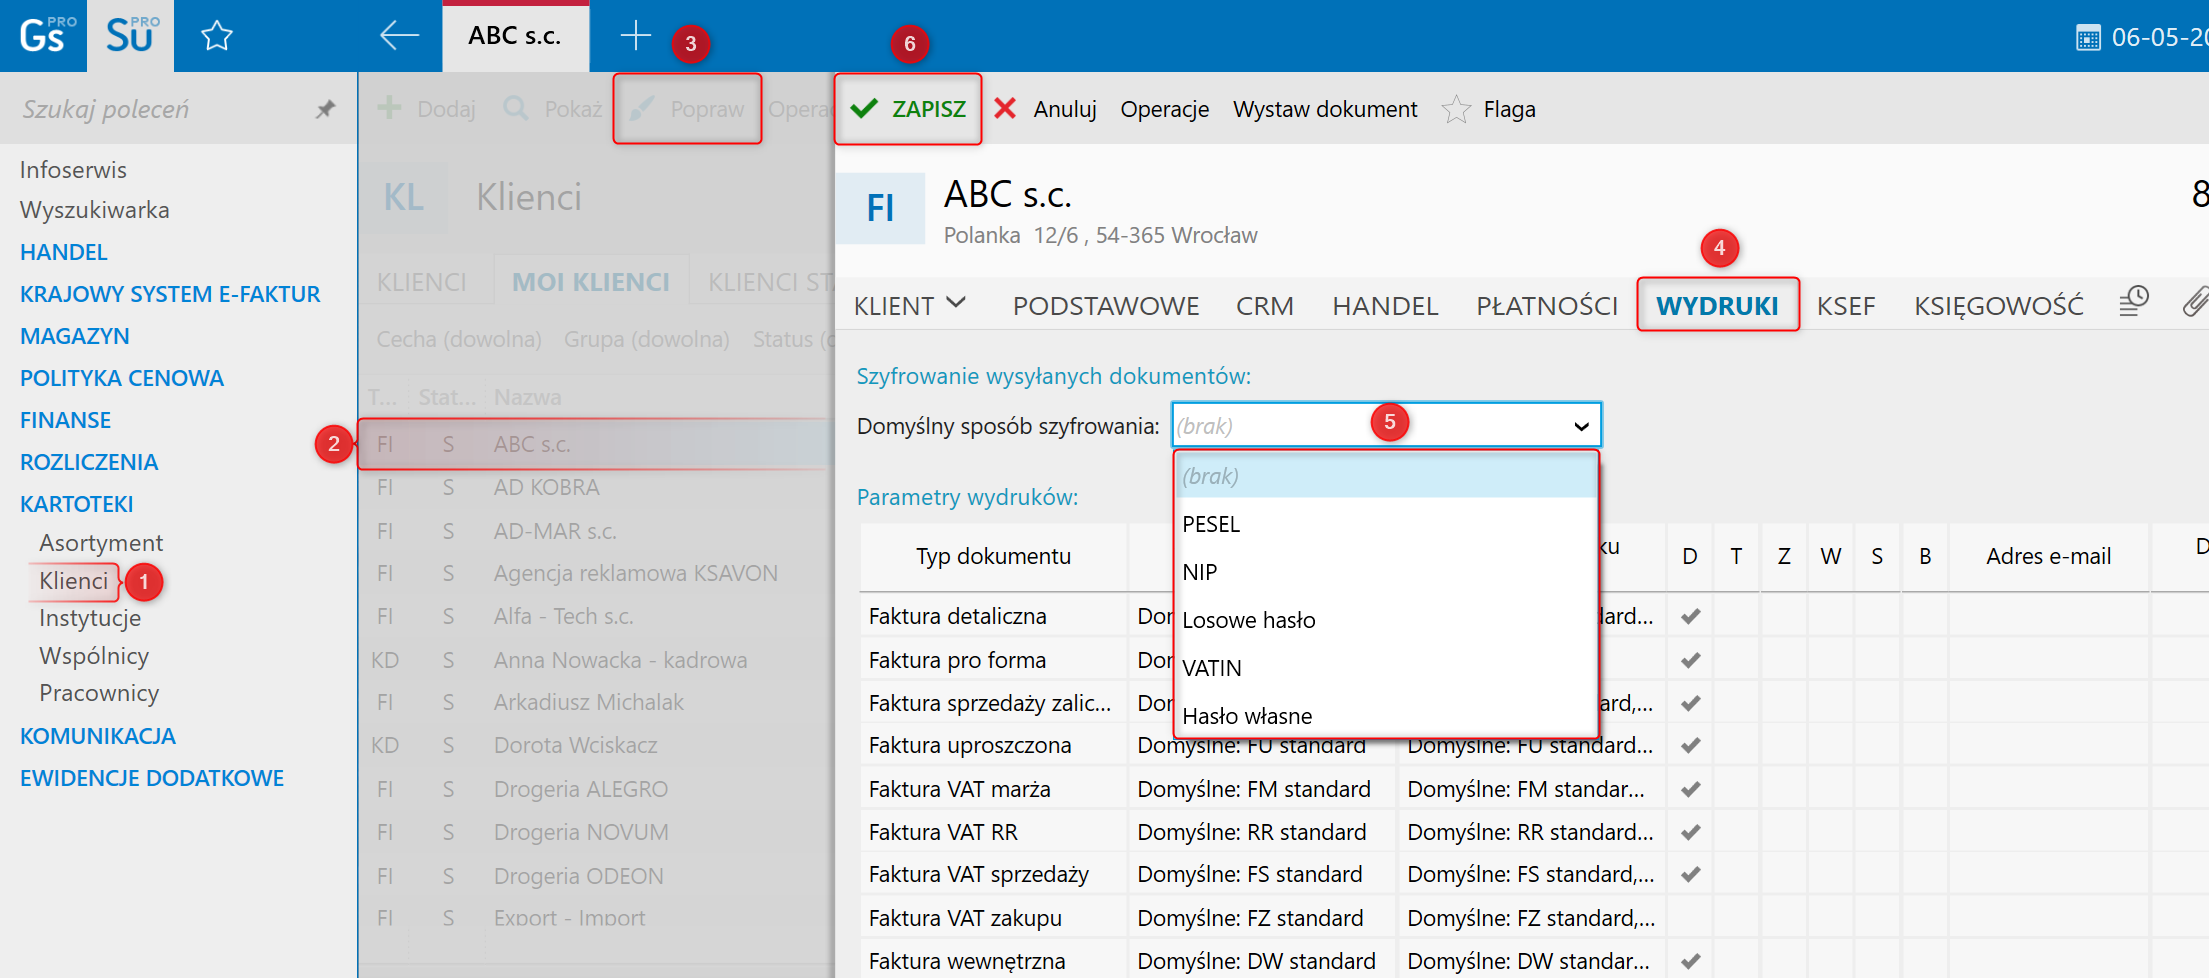Toggle D checkmark for Faktura VAT sprzedaży
Viewport: 2209px width, 978px height.
click(x=1690, y=874)
